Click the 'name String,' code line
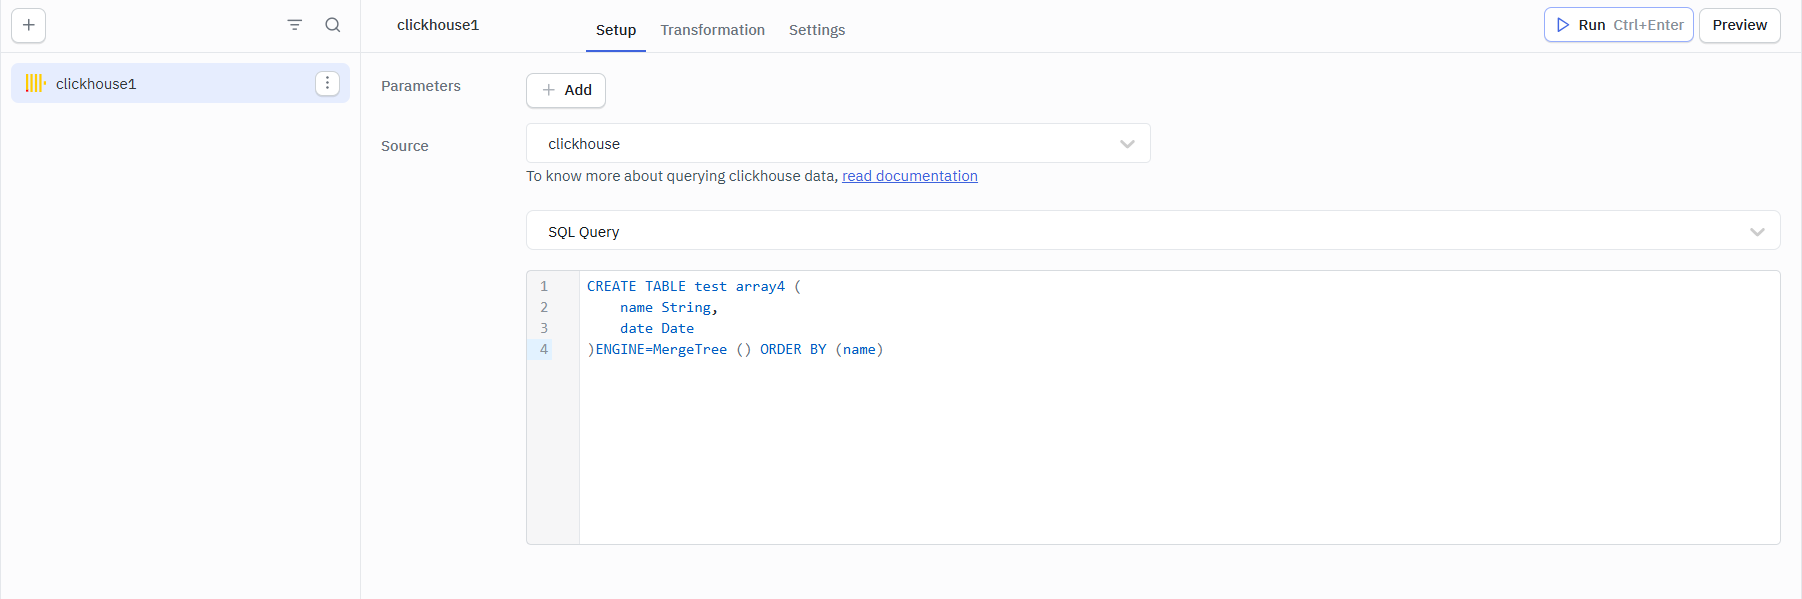The width and height of the screenshot is (1802, 599). coord(669,307)
